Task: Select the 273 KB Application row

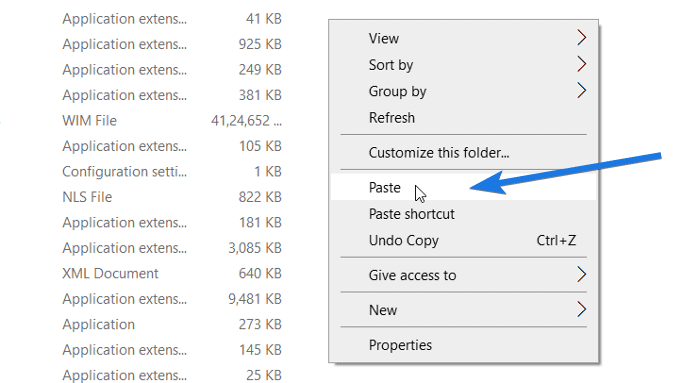Action: [x=172, y=324]
